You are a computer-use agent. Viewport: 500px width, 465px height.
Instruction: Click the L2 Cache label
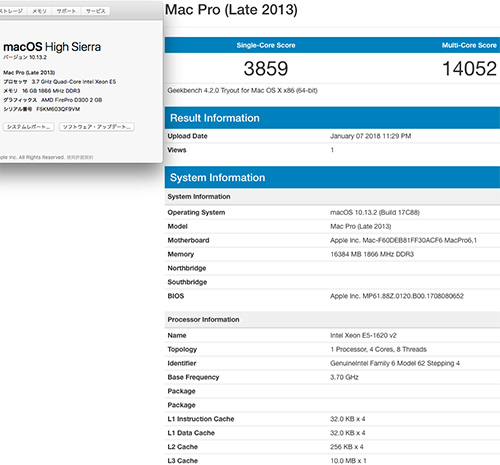point(182,447)
